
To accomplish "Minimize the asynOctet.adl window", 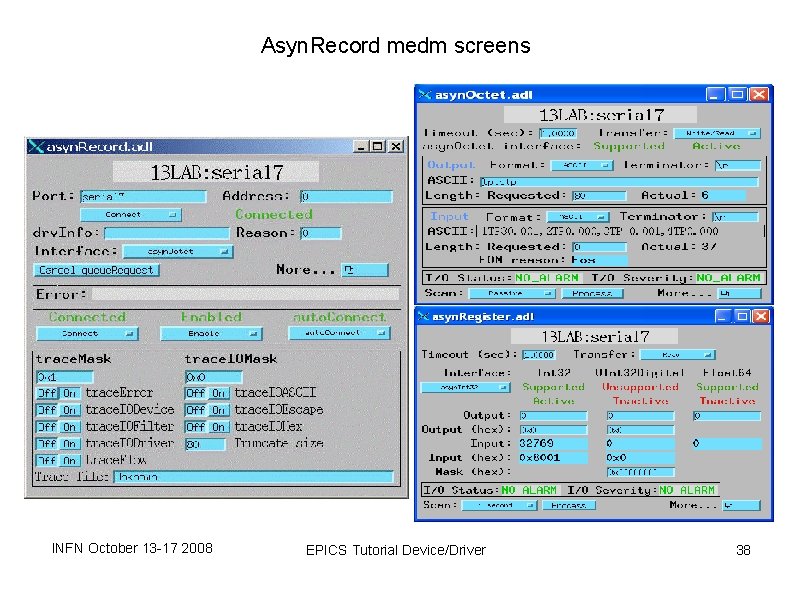I will (715, 95).
